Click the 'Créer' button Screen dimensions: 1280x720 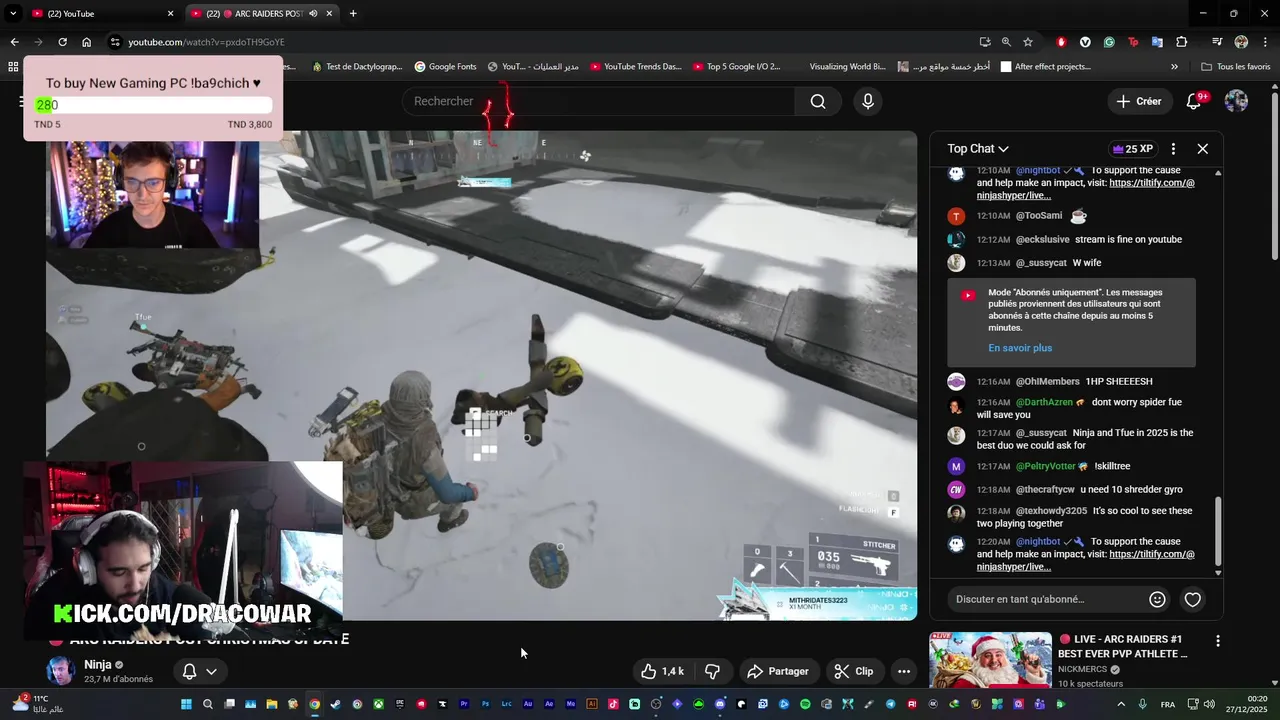(1139, 101)
